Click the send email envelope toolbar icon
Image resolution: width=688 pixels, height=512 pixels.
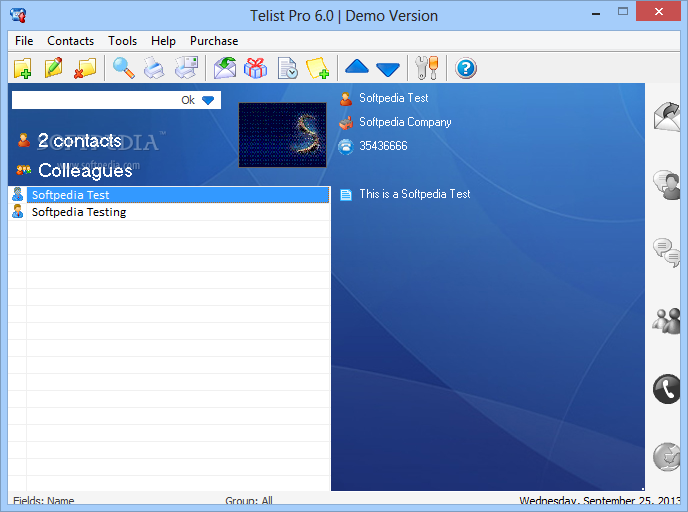pyautogui.click(x=225, y=68)
